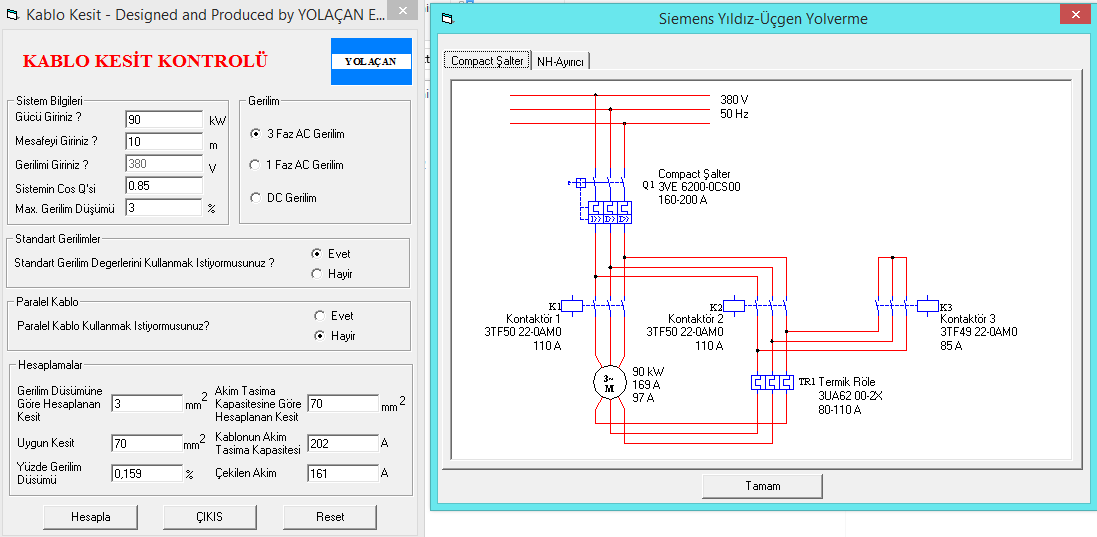The image size is (1097, 537).
Task: Select 1 Faz AC Gerilim option
Action: (255, 165)
